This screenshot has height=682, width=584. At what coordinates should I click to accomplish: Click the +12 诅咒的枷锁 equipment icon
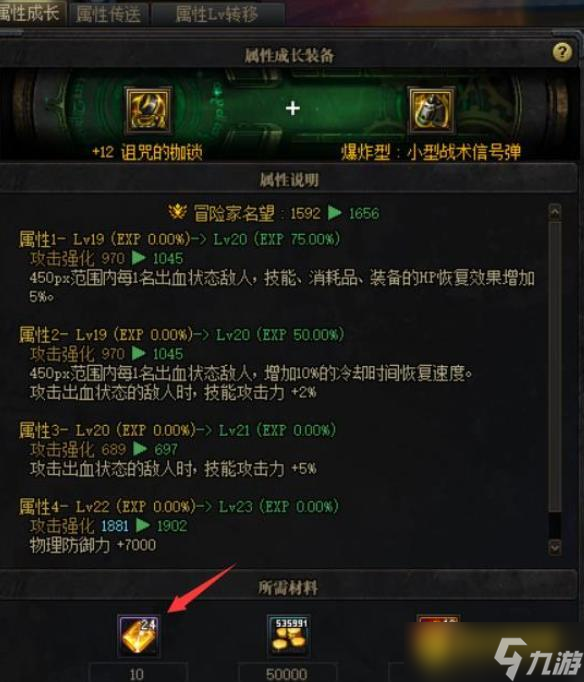coord(148,110)
